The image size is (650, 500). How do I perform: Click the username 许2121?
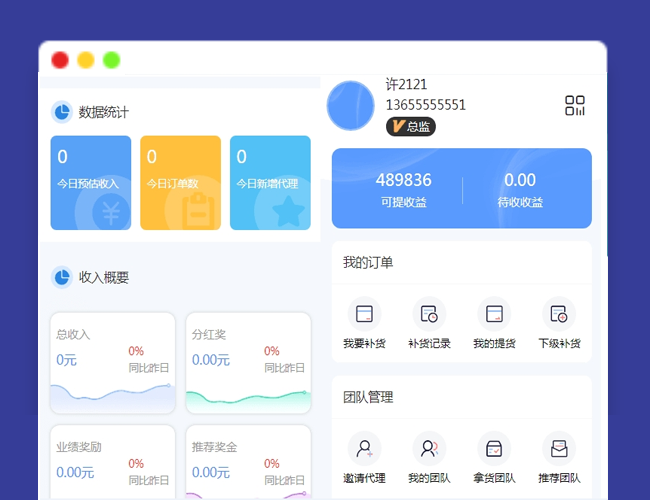point(406,84)
